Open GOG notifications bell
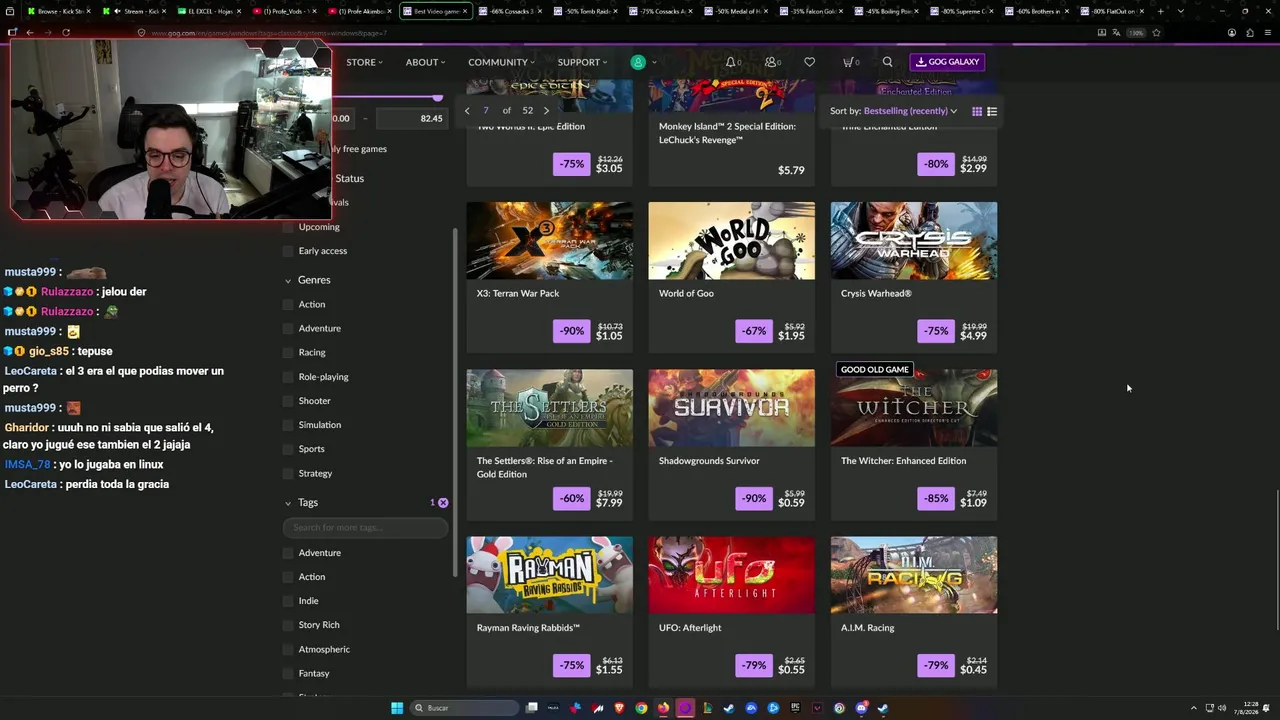 point(733,62)
